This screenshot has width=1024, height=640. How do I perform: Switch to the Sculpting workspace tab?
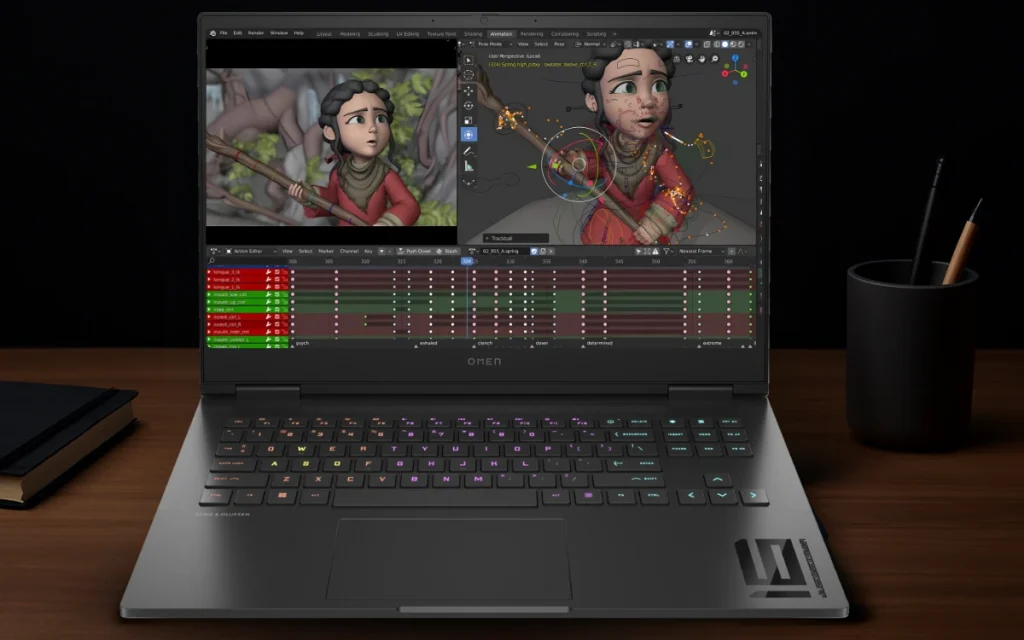click(378, 34)
